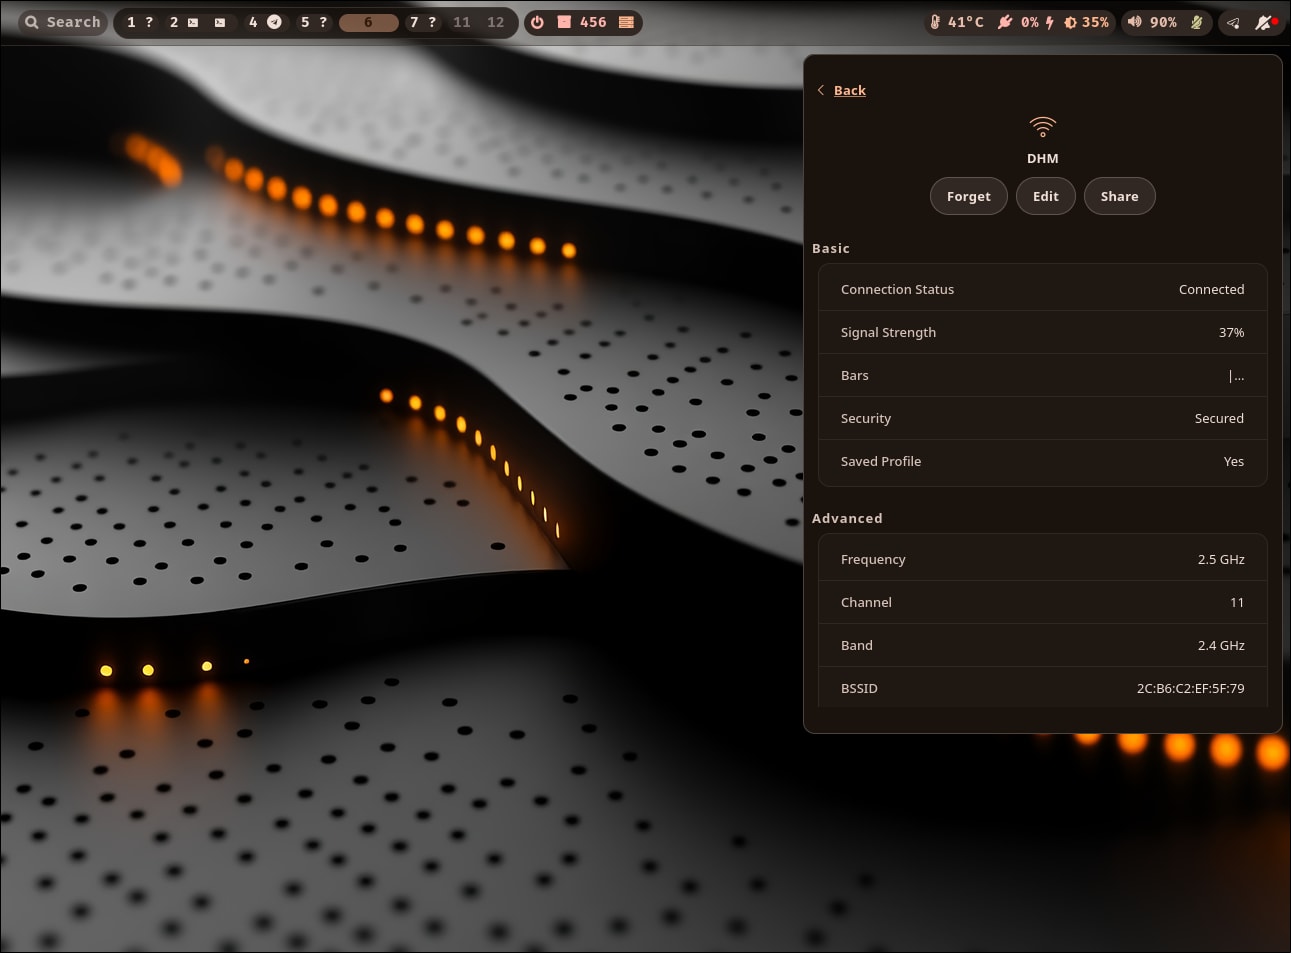The width and height of the screenshot is (1291, 953).
Task: Click the BSSID label
Action: [859, 688]
